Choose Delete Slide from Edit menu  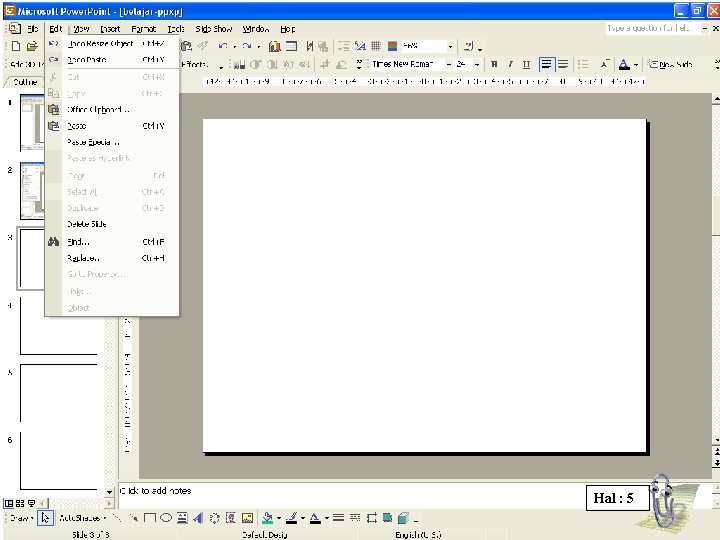point(87,224)
